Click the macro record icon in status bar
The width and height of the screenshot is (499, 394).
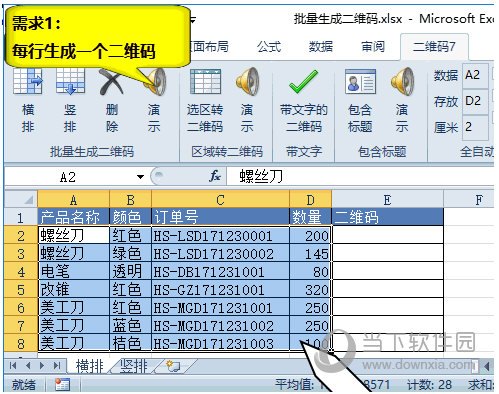click(63, 385)
